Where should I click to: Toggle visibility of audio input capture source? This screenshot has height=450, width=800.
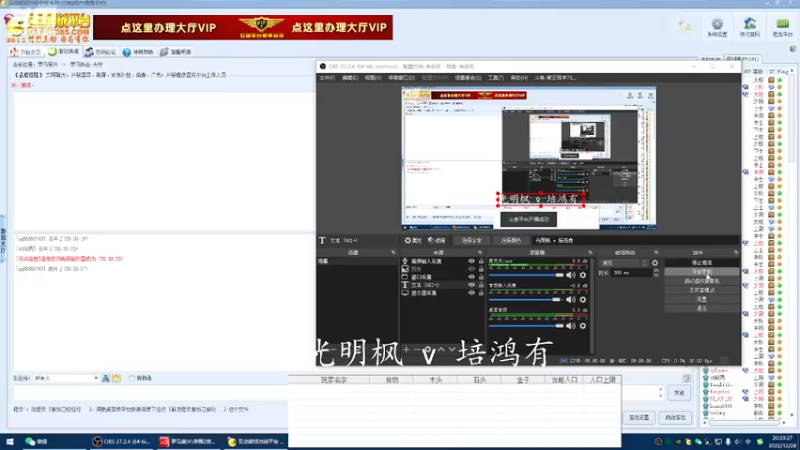coord(471,261)
